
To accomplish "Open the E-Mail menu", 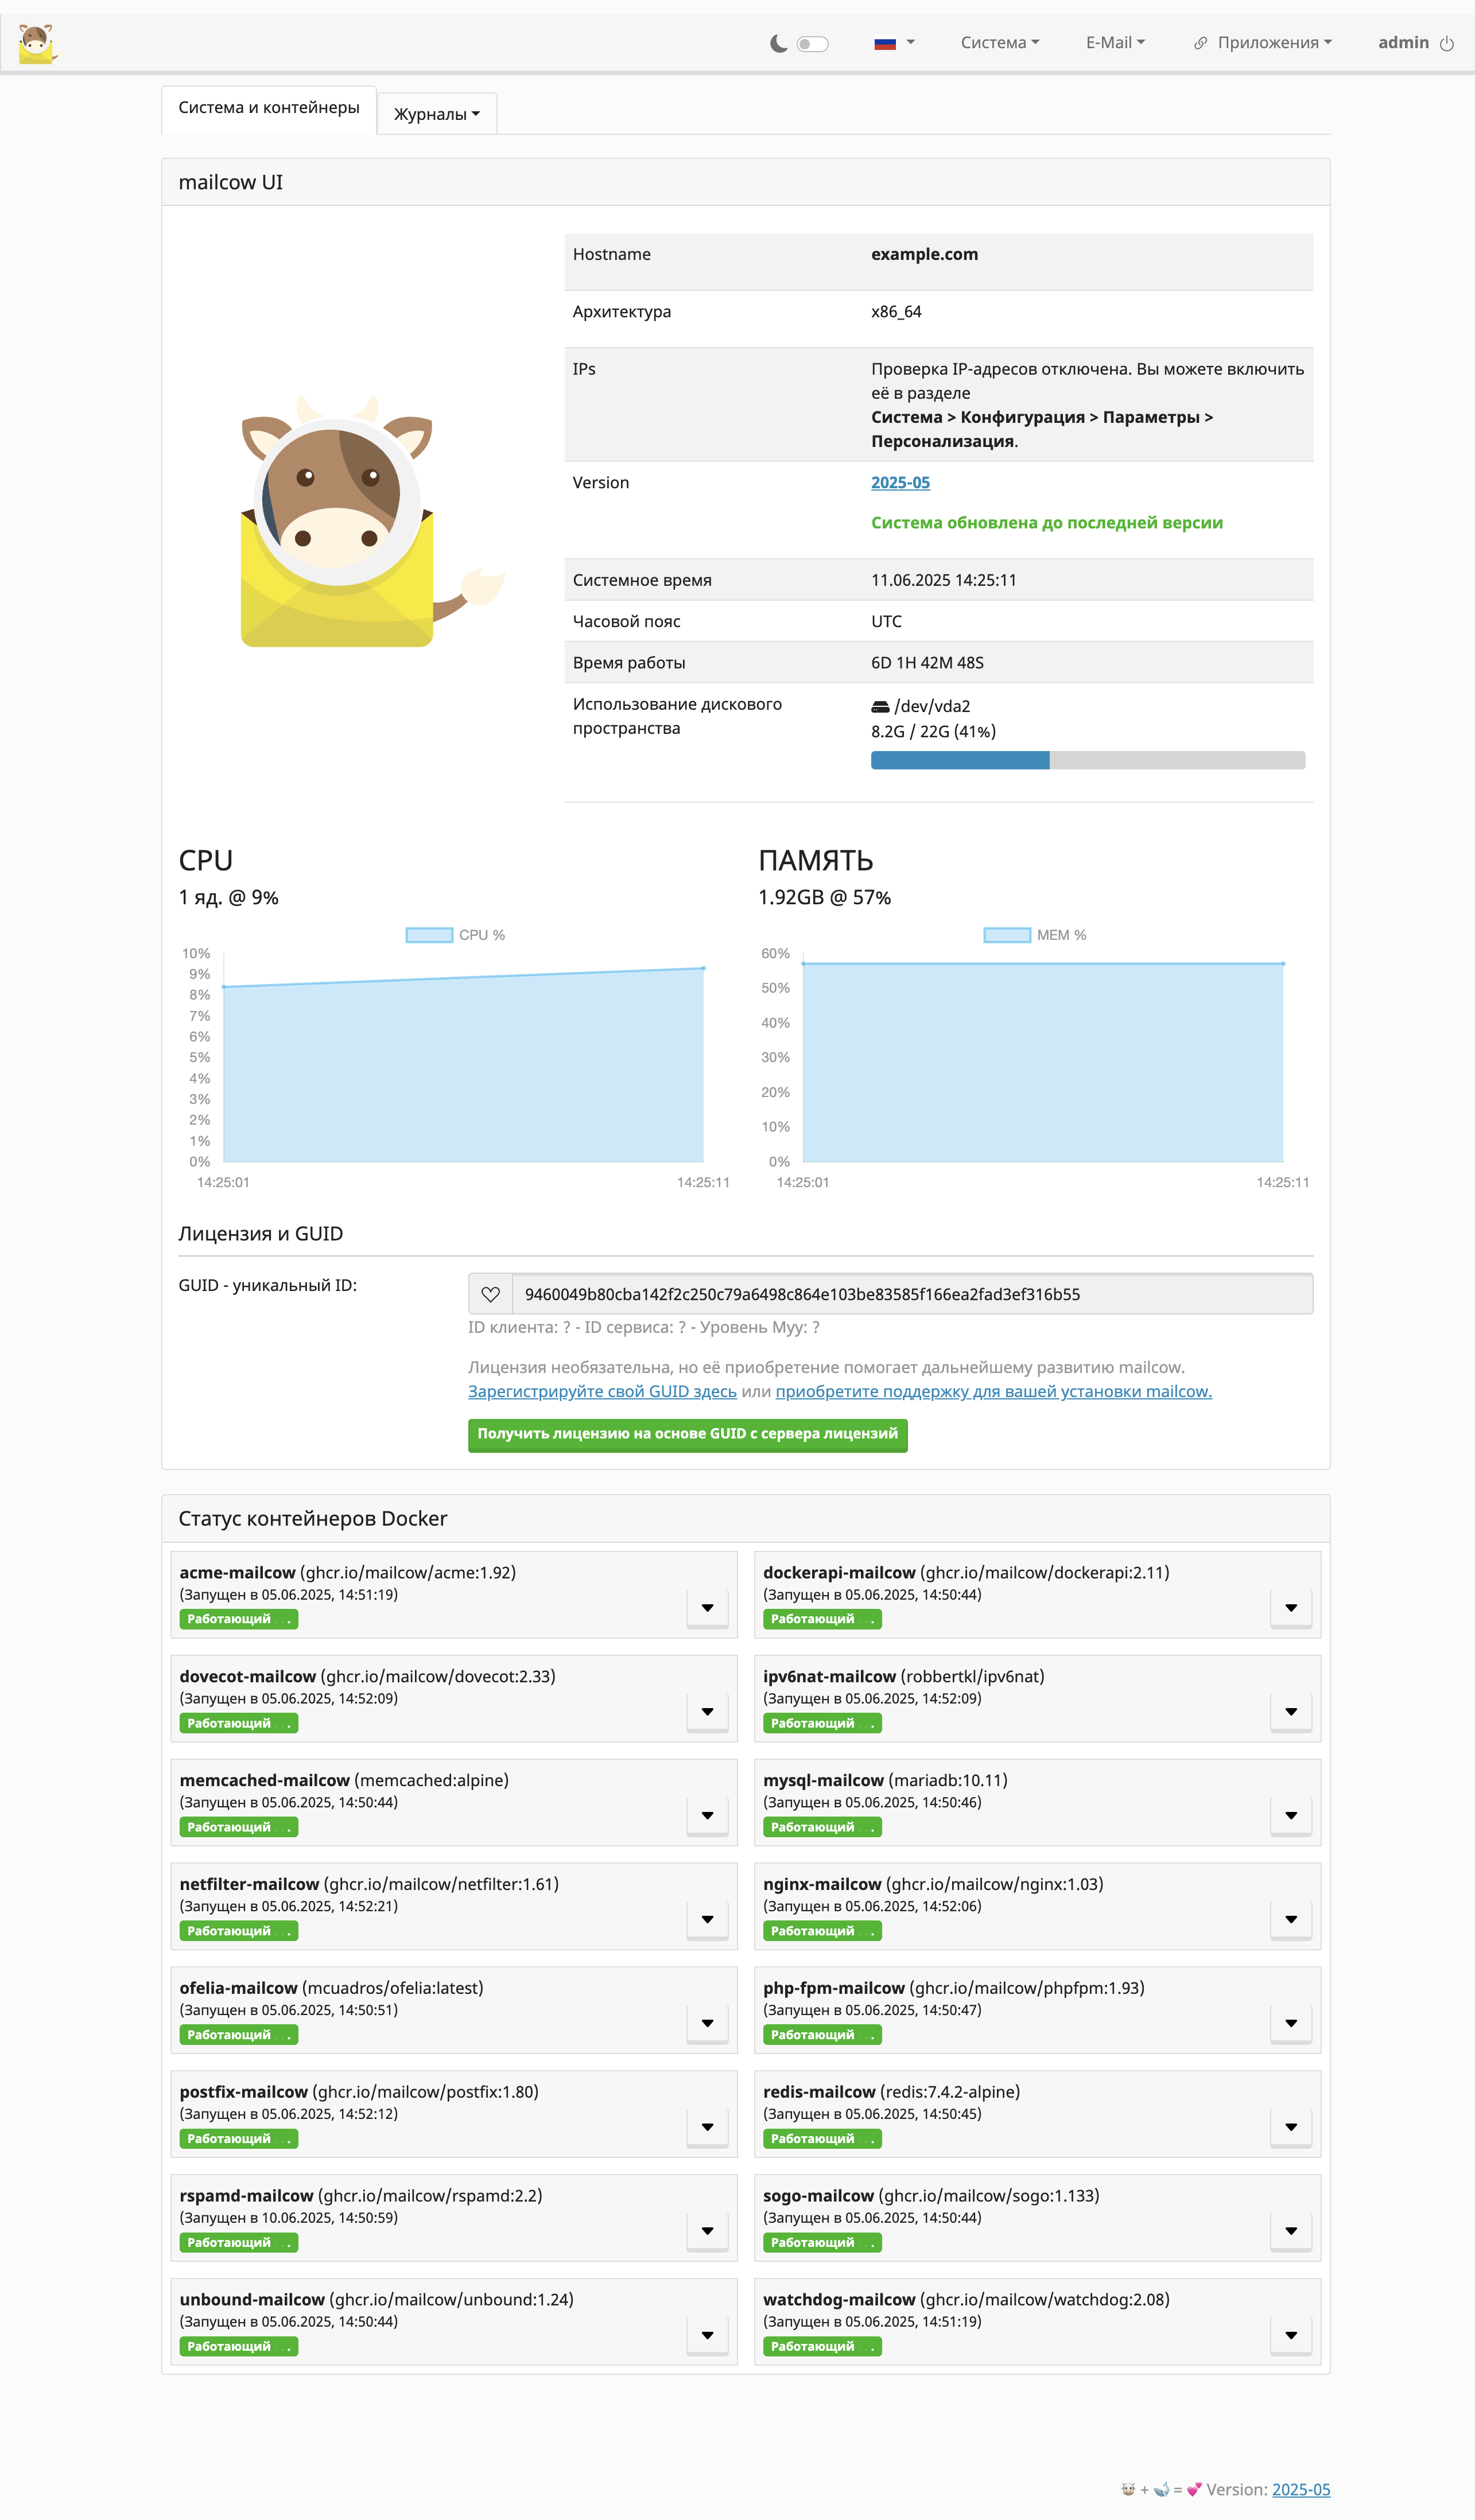I will point(1115,43).
